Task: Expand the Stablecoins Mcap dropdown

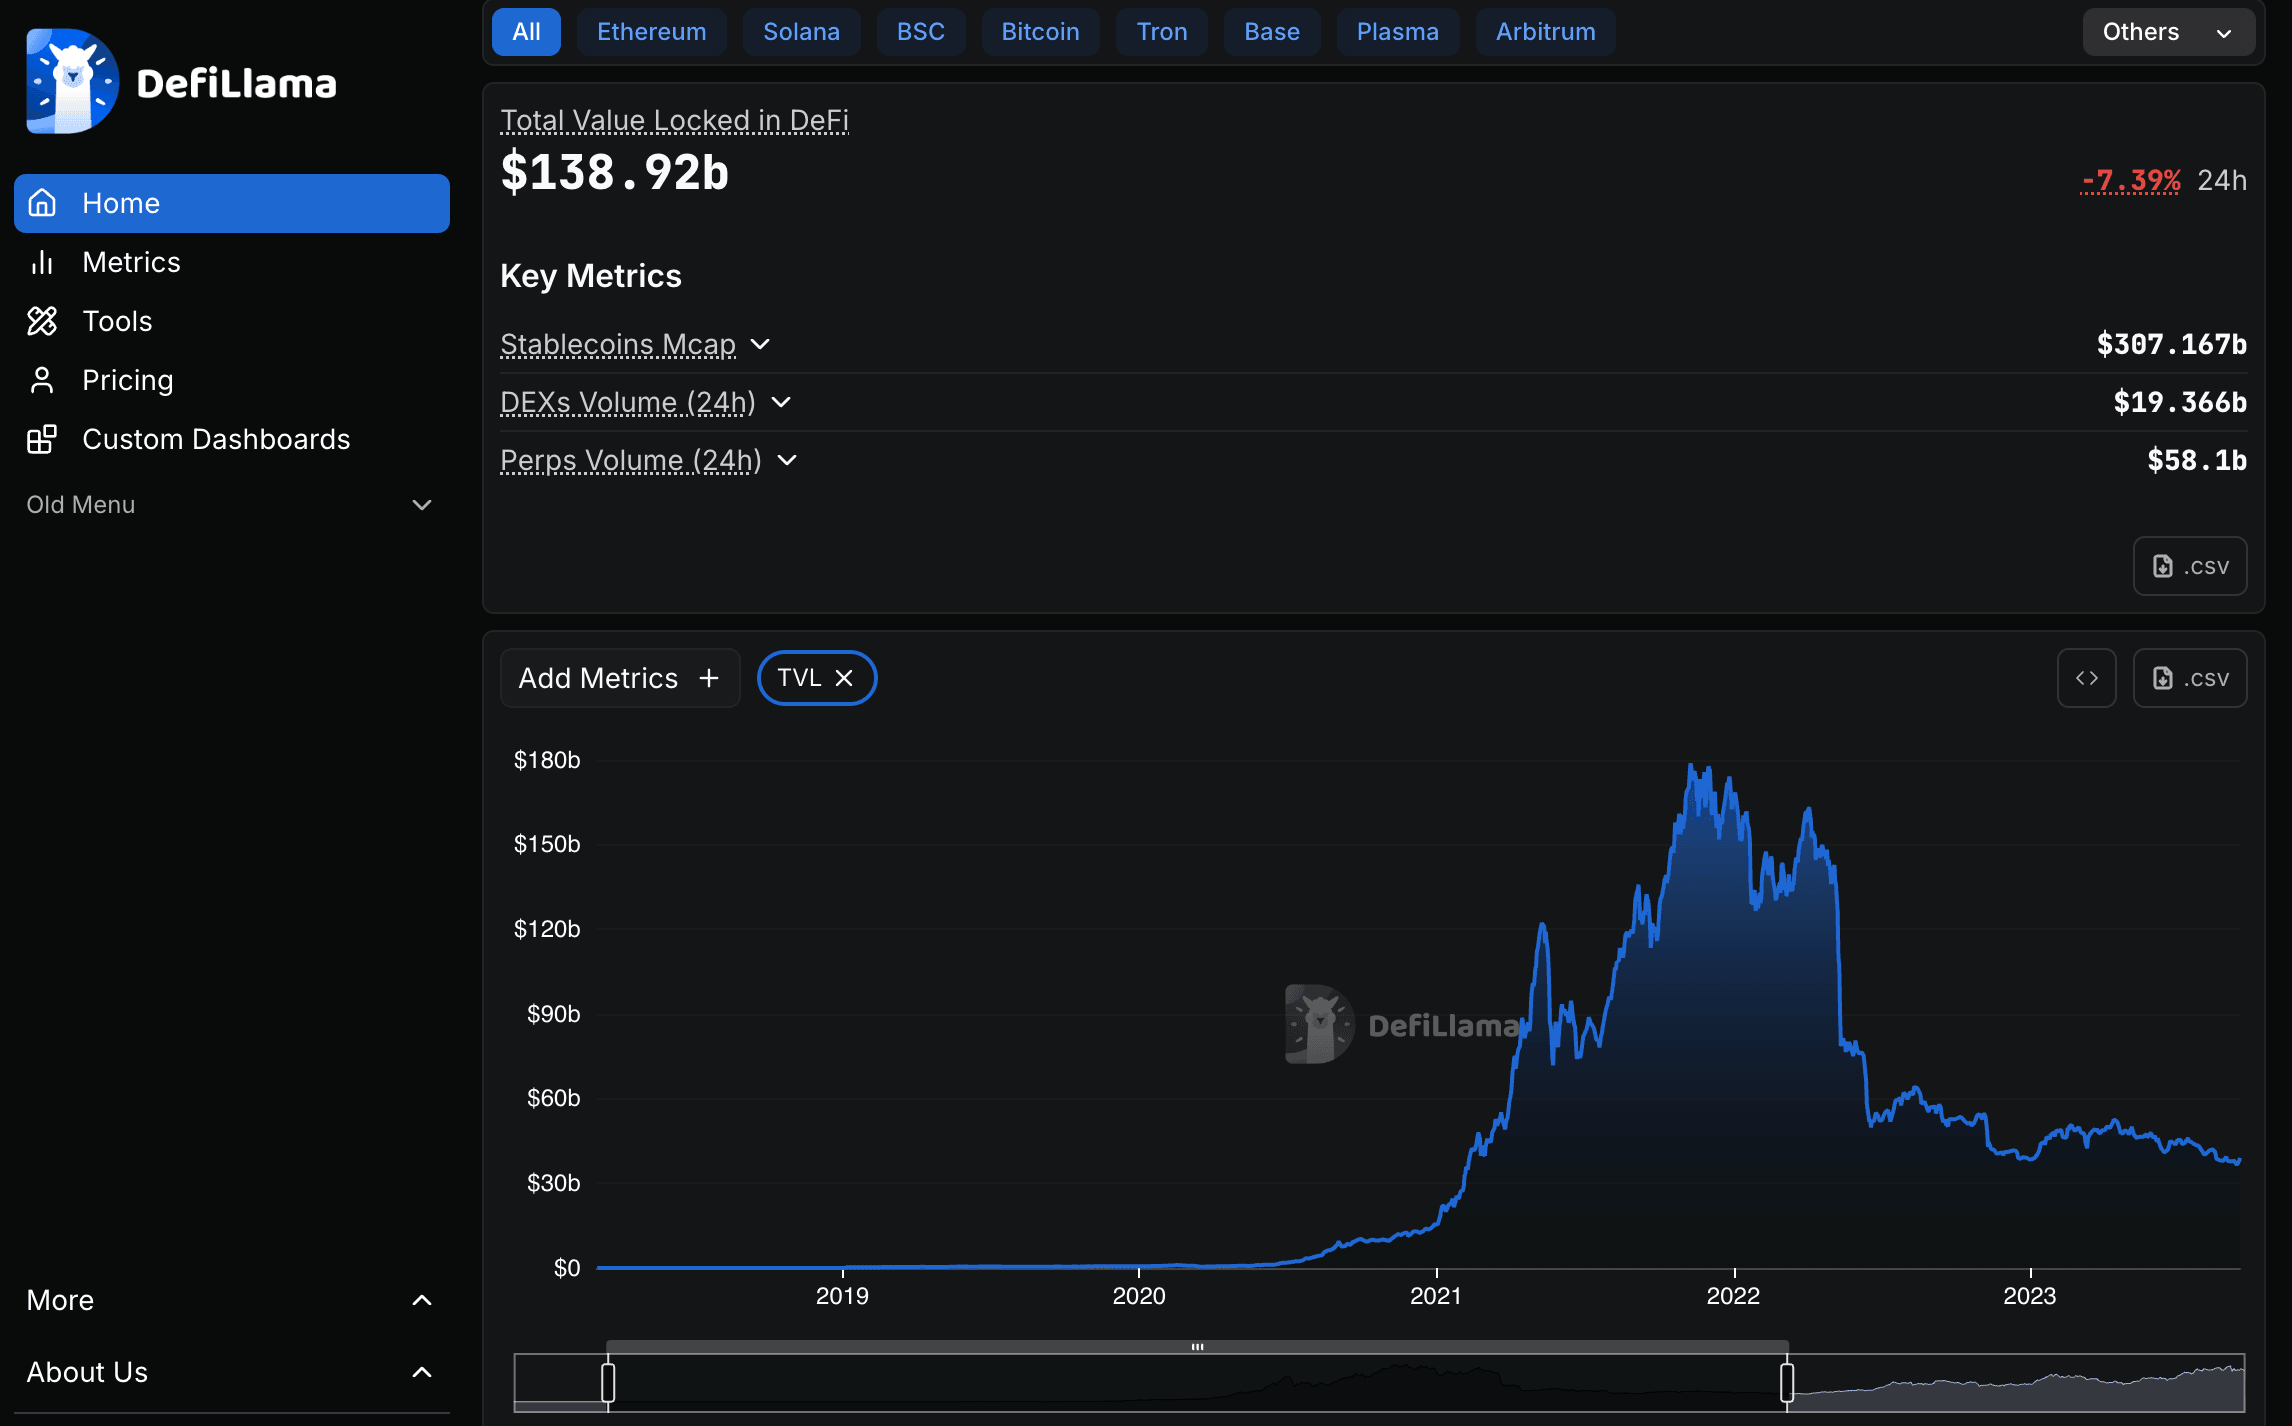Action: click(x=759, y=344)
